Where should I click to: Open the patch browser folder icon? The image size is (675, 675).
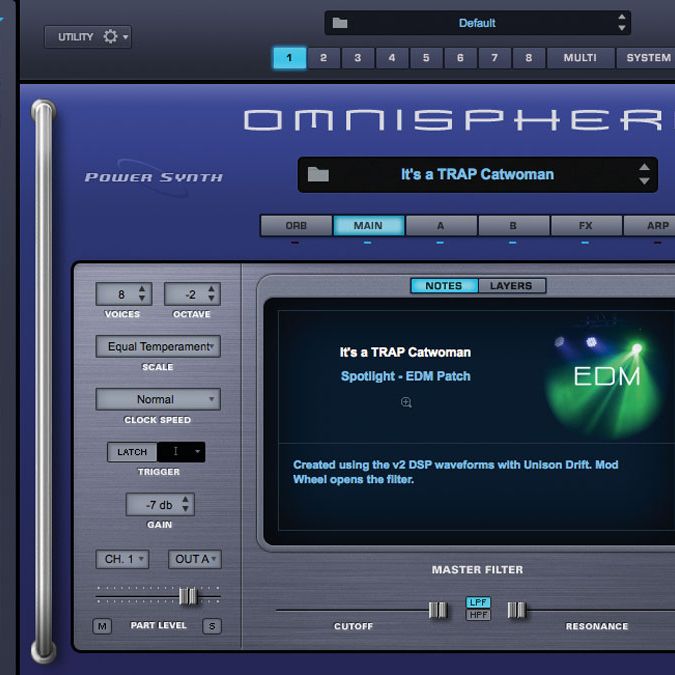click(x=318, y=174)
